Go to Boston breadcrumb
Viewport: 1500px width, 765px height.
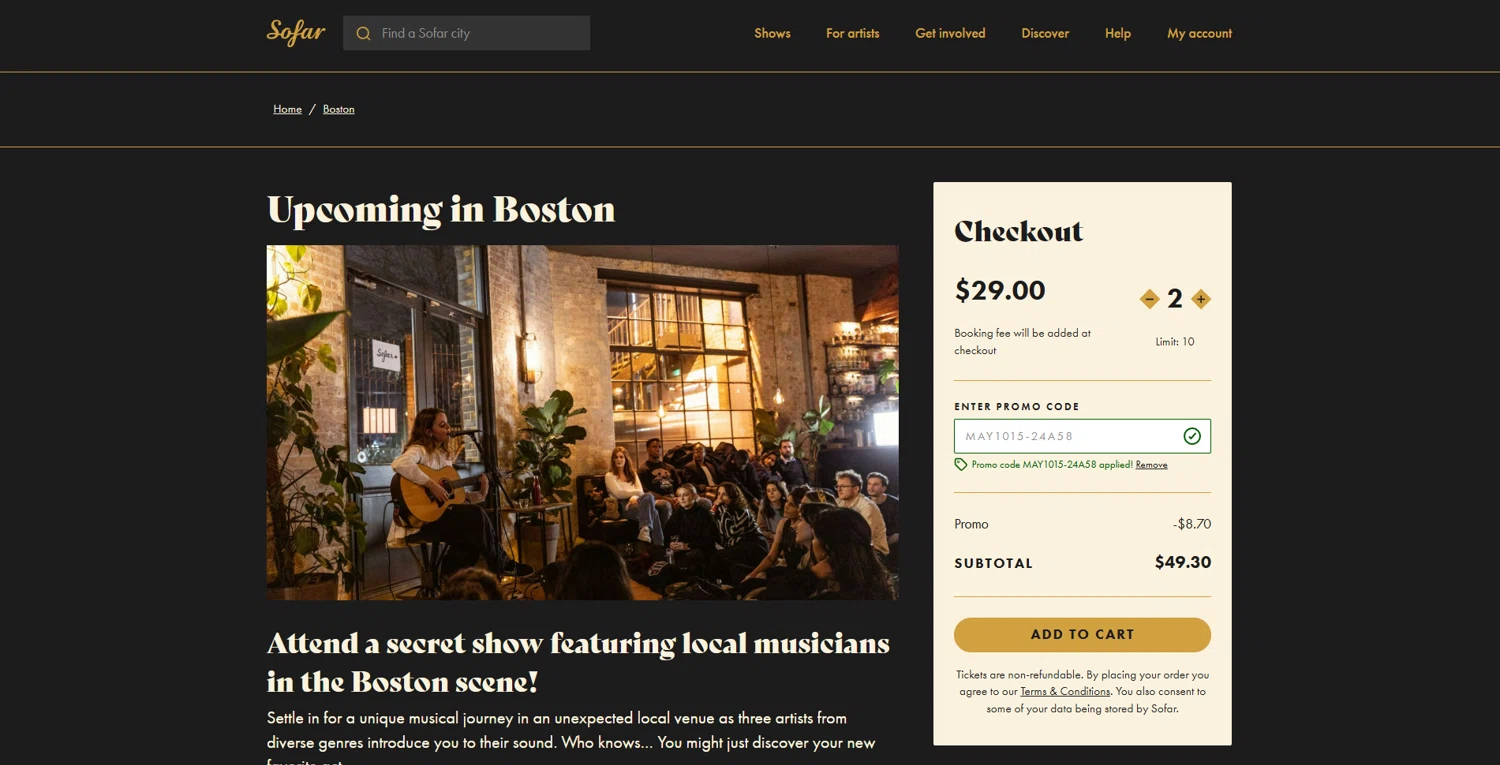[x=338, y=109]
